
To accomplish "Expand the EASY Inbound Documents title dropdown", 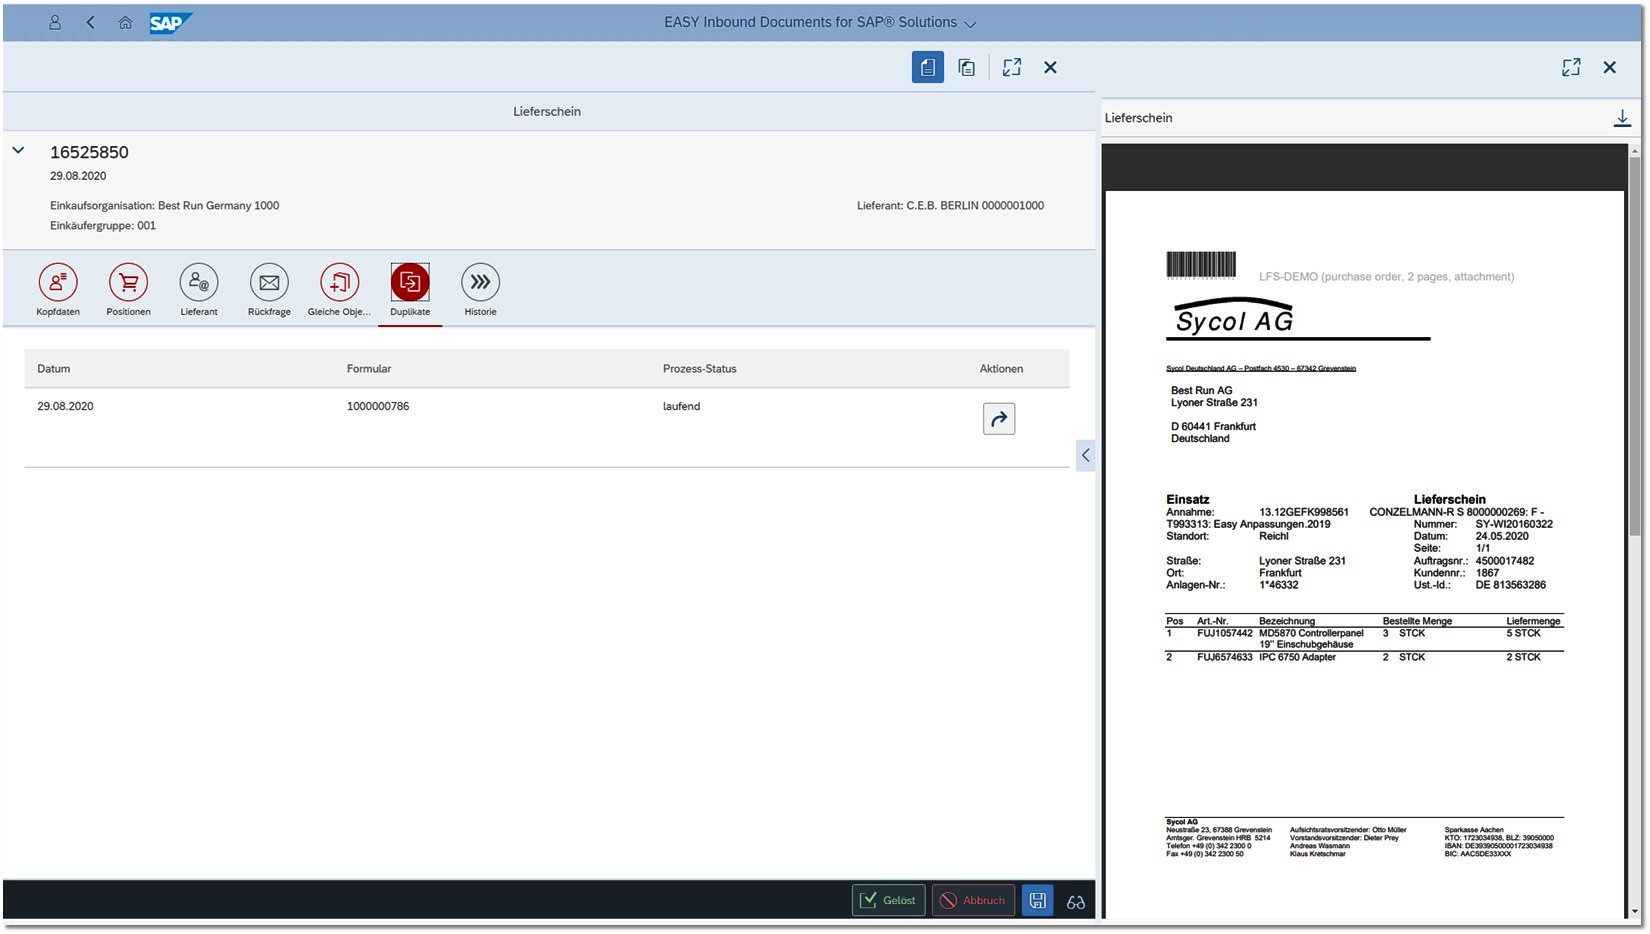I will click(970, 23).
